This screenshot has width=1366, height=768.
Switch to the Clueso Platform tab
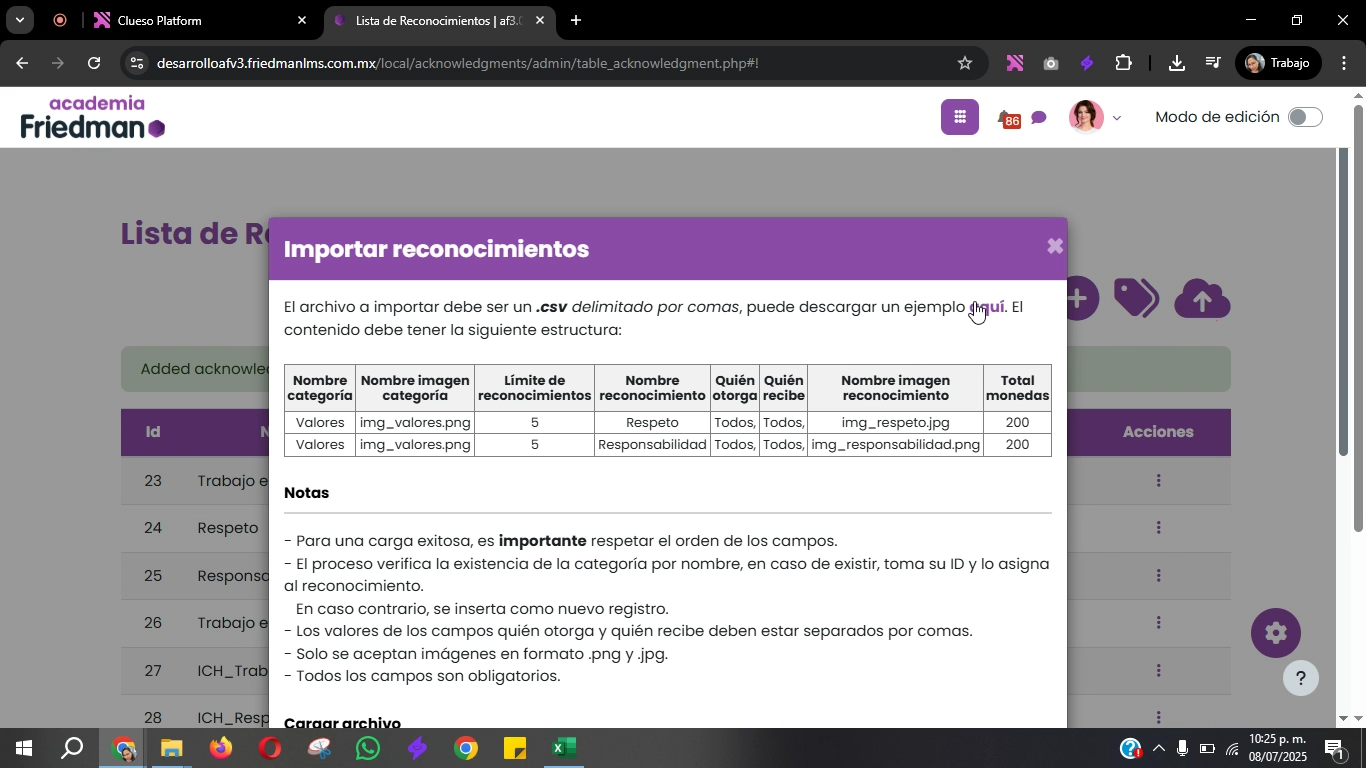(200, 20)
